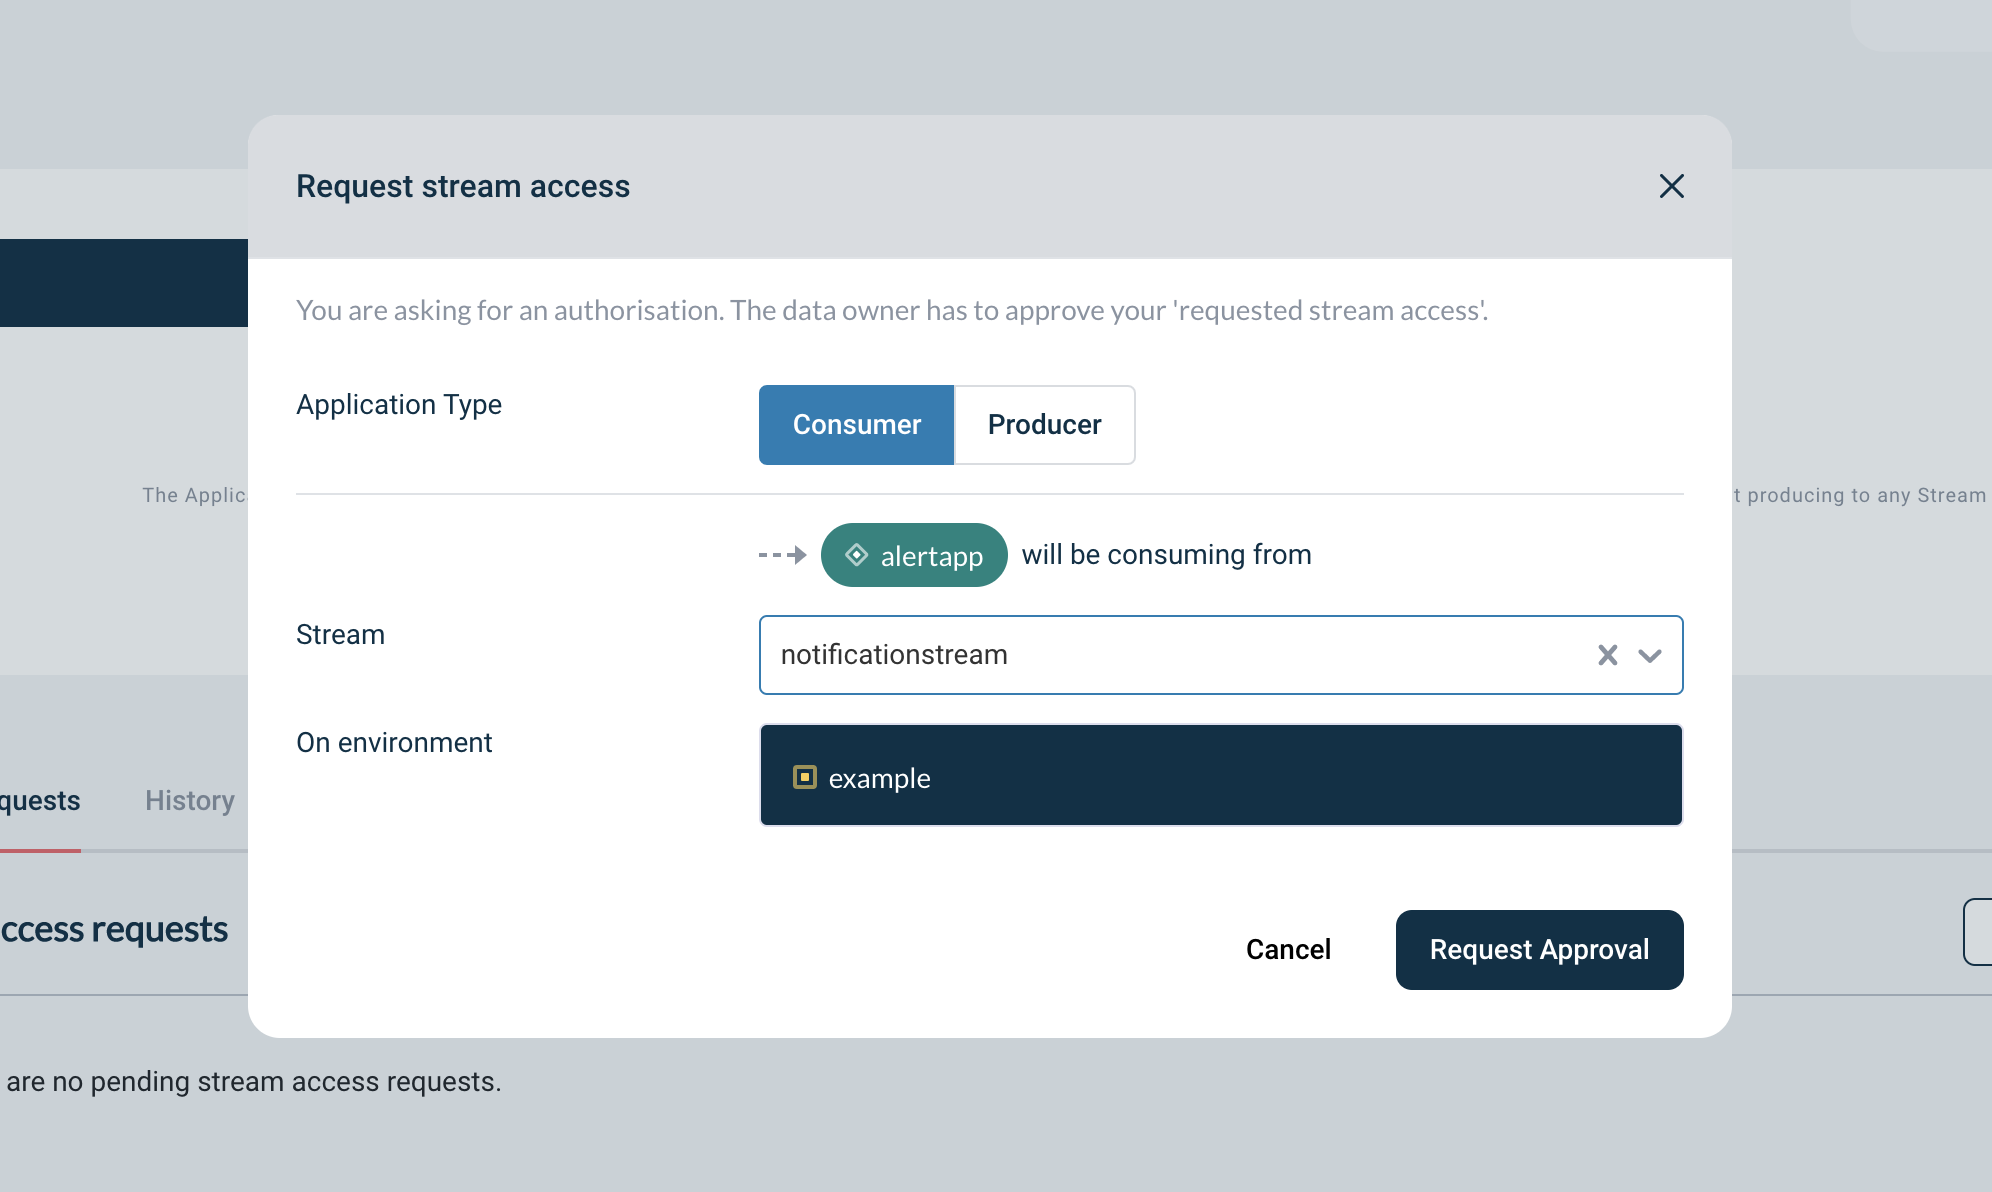Viewport: 1992px width, 1192px height.
Task: Toggle the example environment checkbox
Action: tap(805, 777)
